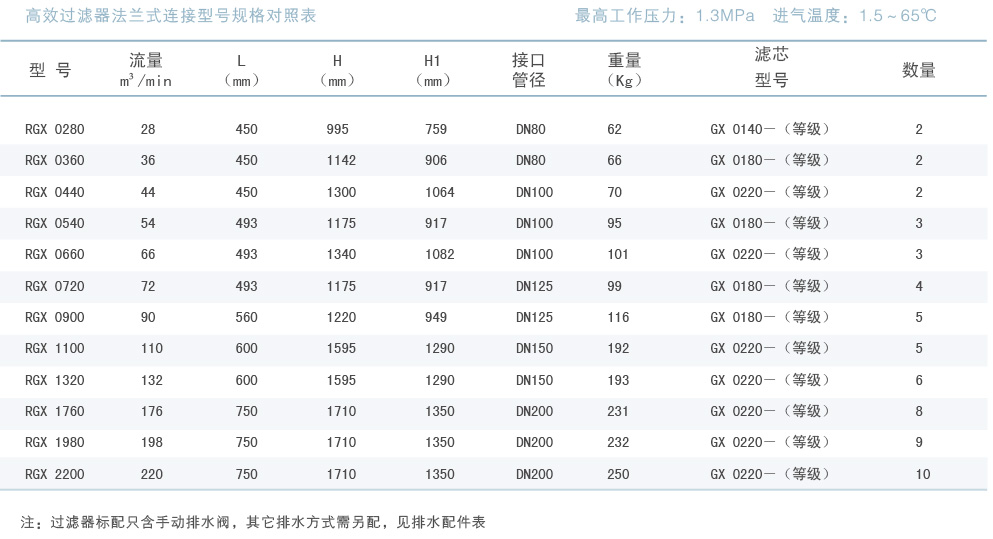
Task: Click the H1 (mm) column header
Action: click(x=432, y=70)
